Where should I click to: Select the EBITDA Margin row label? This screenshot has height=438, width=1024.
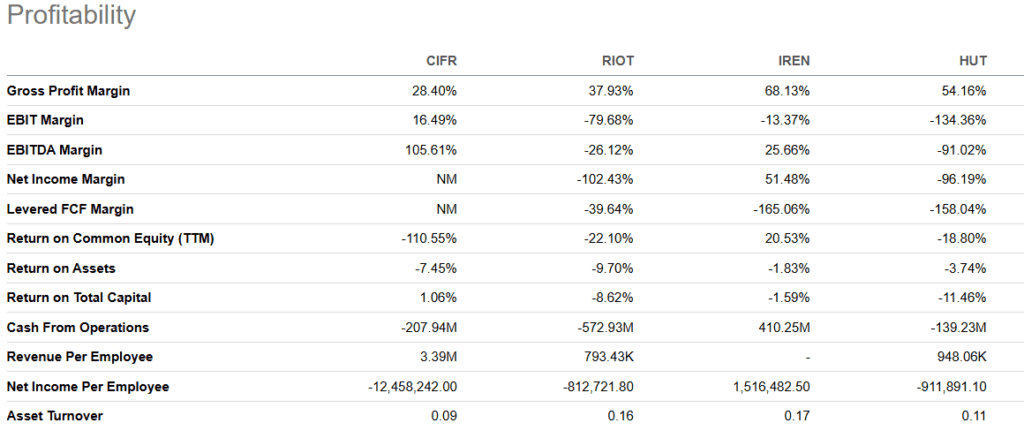pyautogui.click(x=54, y=150)
